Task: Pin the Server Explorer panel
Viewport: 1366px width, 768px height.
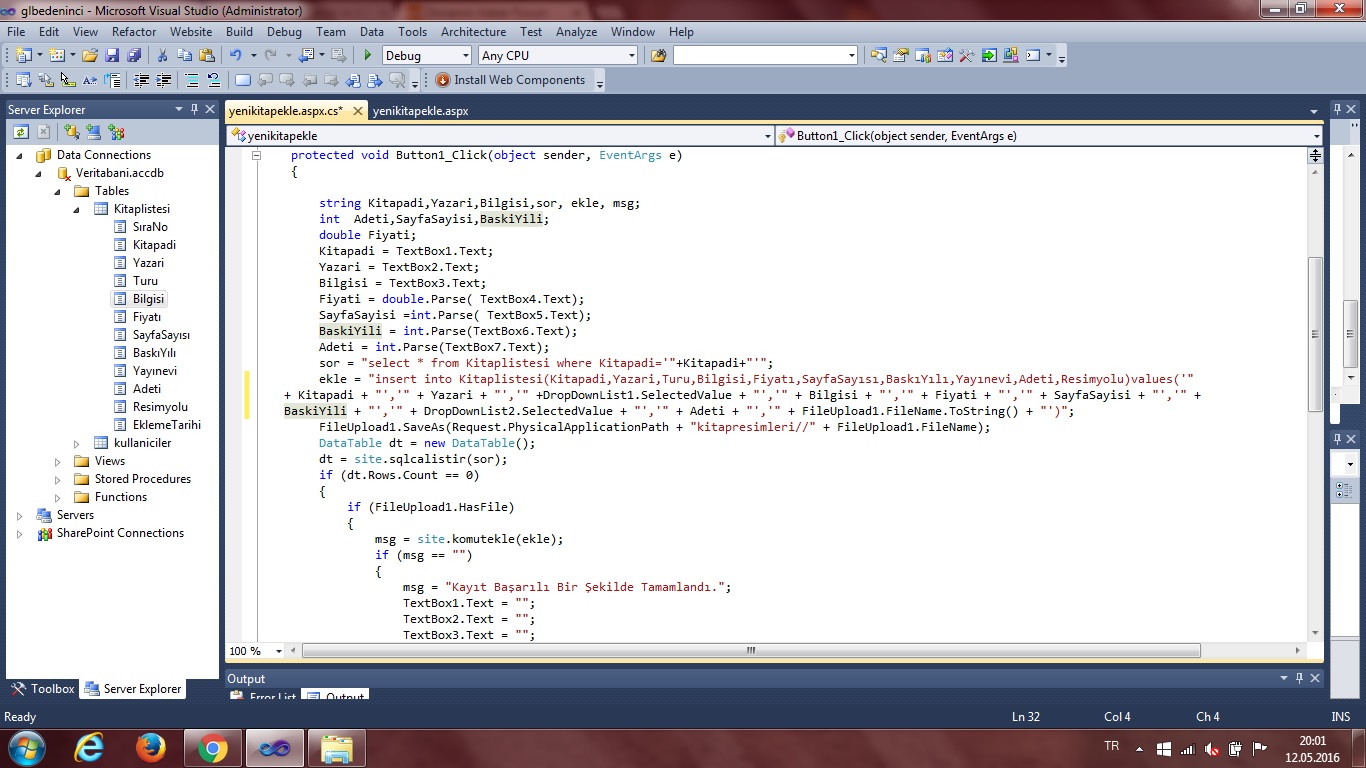Action: [x=194, y=109]
